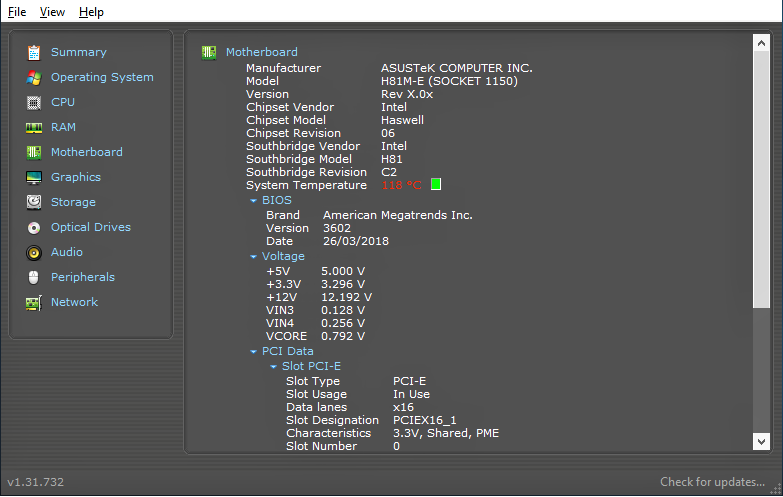Click the ASUSTeK COMPUTER INC. manufacturer value
Screen dimensions: 783x497
456,68
